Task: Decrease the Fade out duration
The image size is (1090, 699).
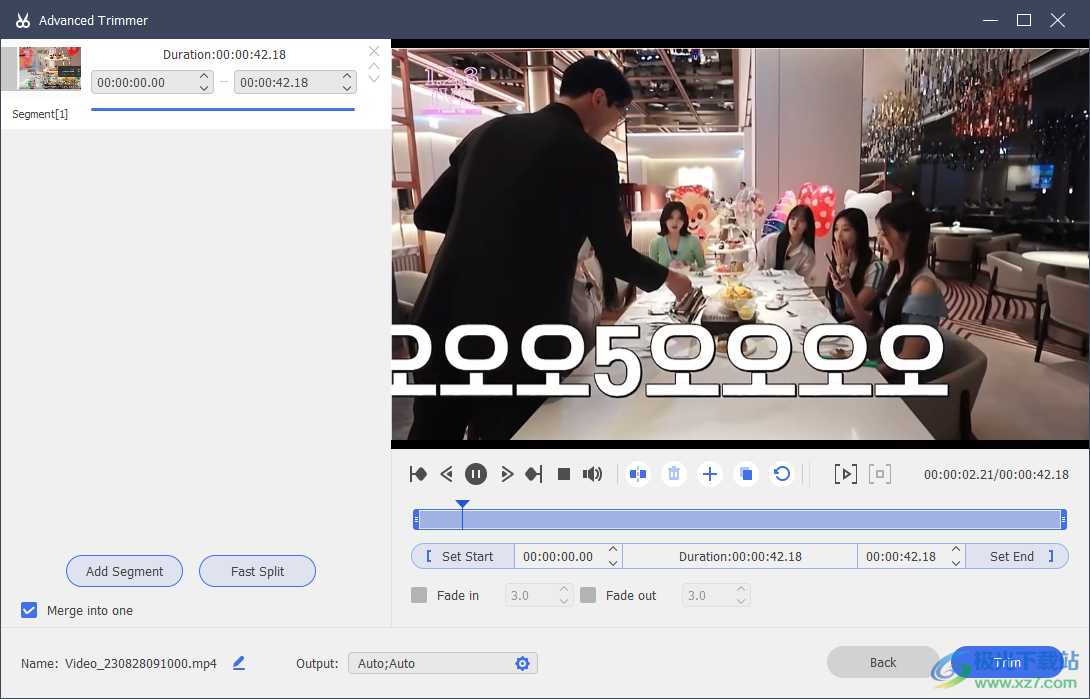Action: (x=741, y=601)
